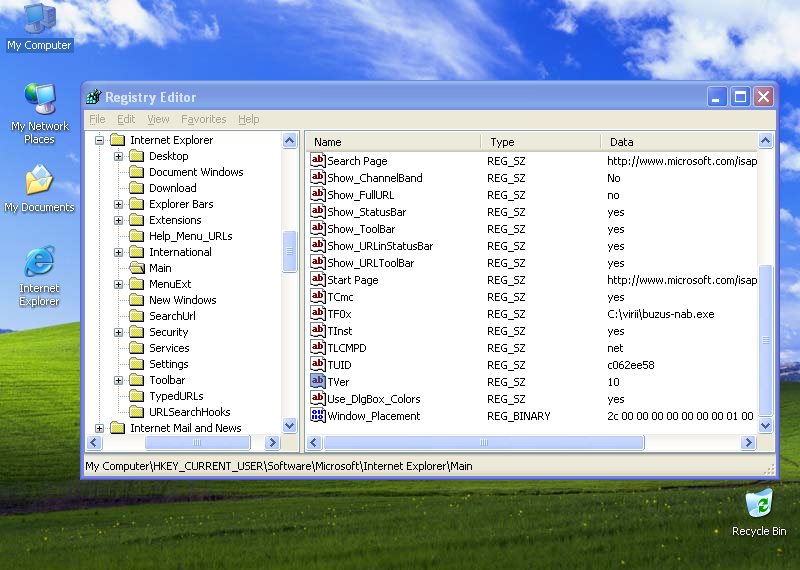
Task: Click the Show_StatusBar value icon
Action: click(x=318, y=211)
